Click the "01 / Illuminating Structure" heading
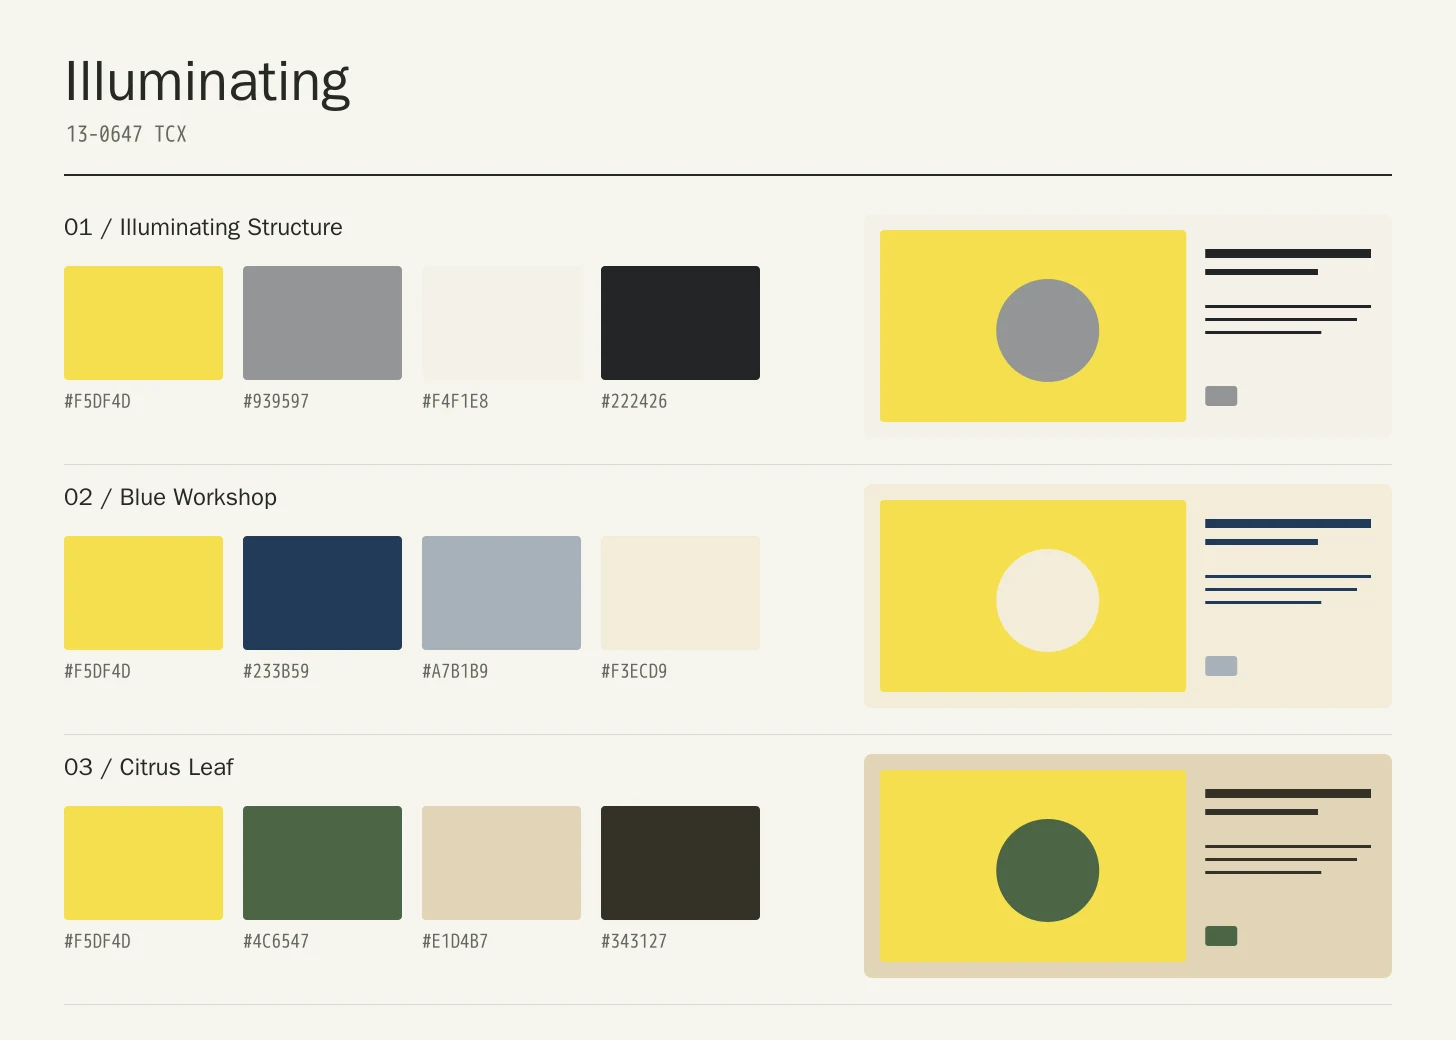1456x1040 pixels. click(x=203, y=228)
